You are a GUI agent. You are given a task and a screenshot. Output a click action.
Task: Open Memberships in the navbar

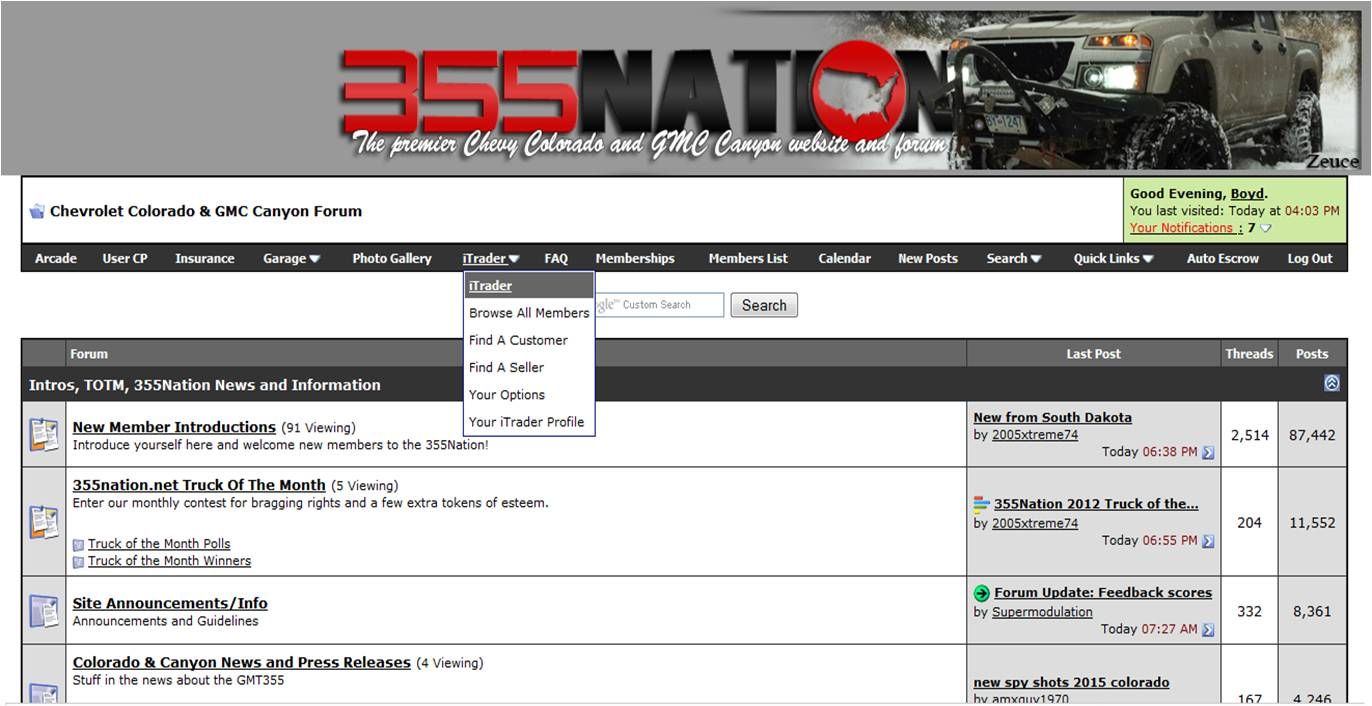pos(635,258)
